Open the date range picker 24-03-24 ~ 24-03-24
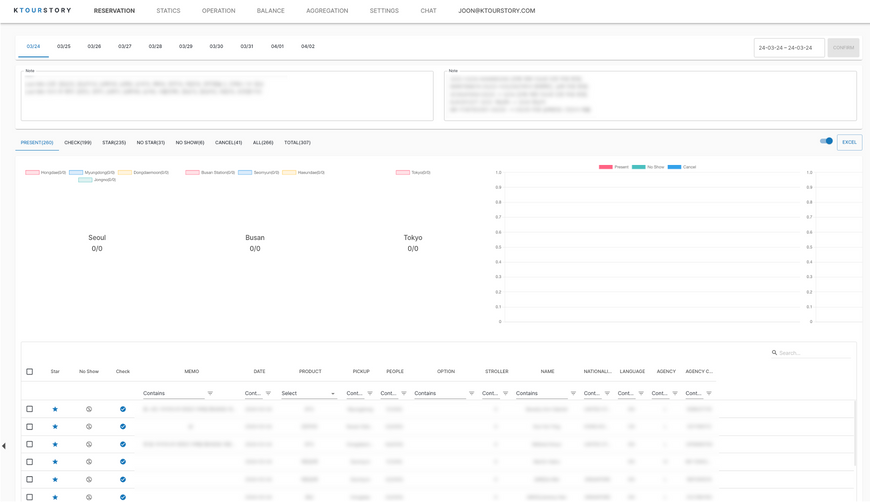Image resolution: width=870 pixels, height=502 pixels. point(788,47)
